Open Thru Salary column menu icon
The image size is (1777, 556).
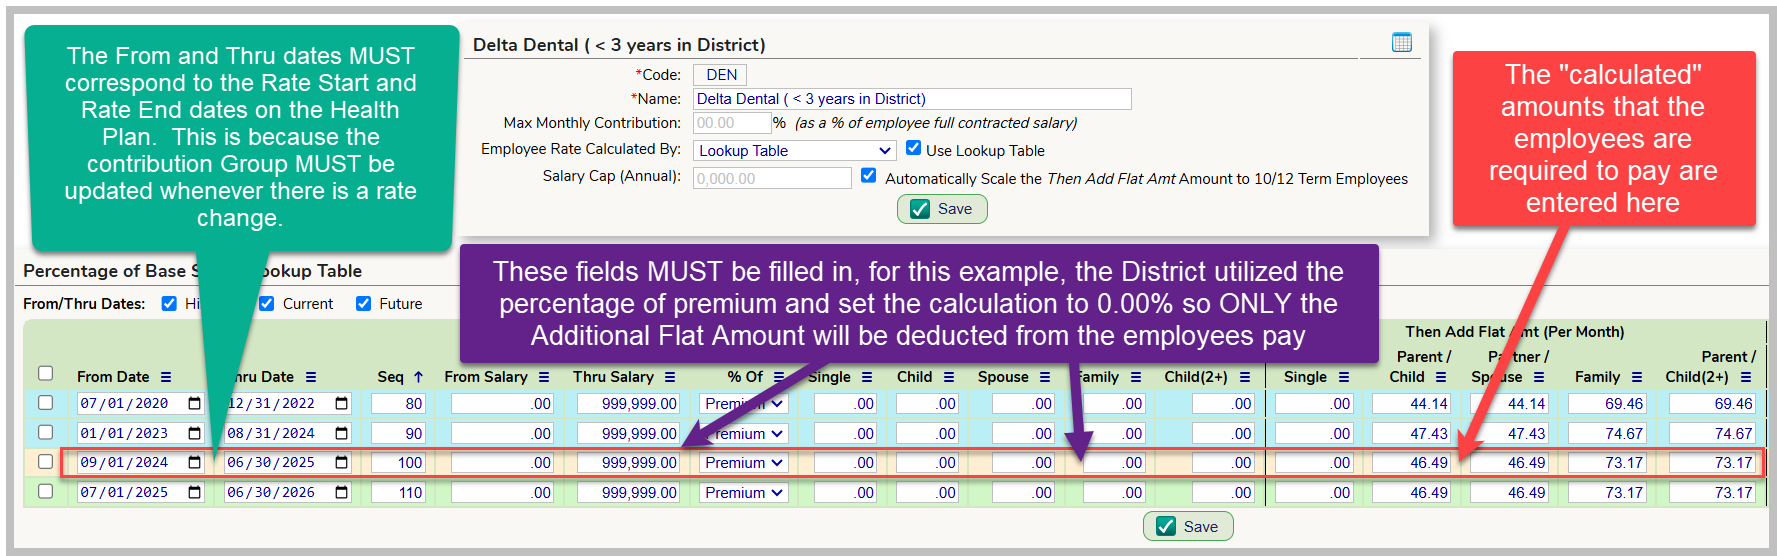tap(670, 377)
